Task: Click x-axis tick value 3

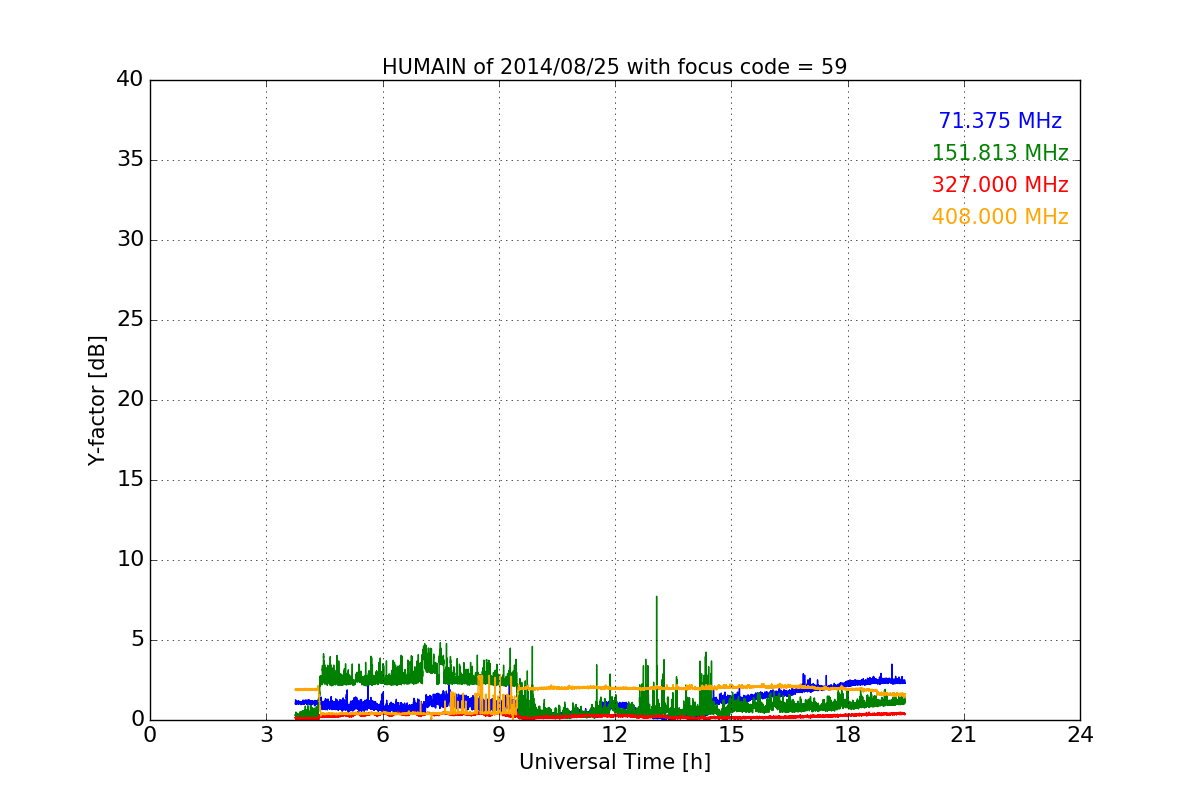Action: tap(266, 735)
